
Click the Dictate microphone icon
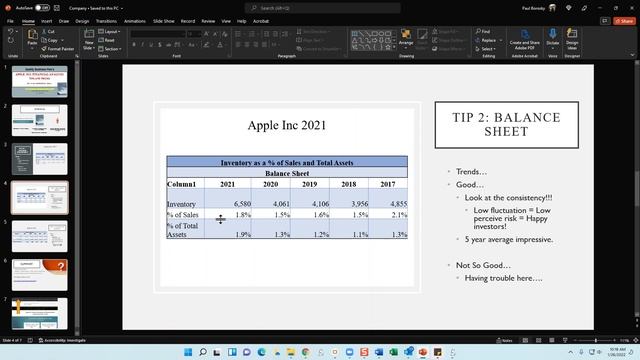coord(553,34)
